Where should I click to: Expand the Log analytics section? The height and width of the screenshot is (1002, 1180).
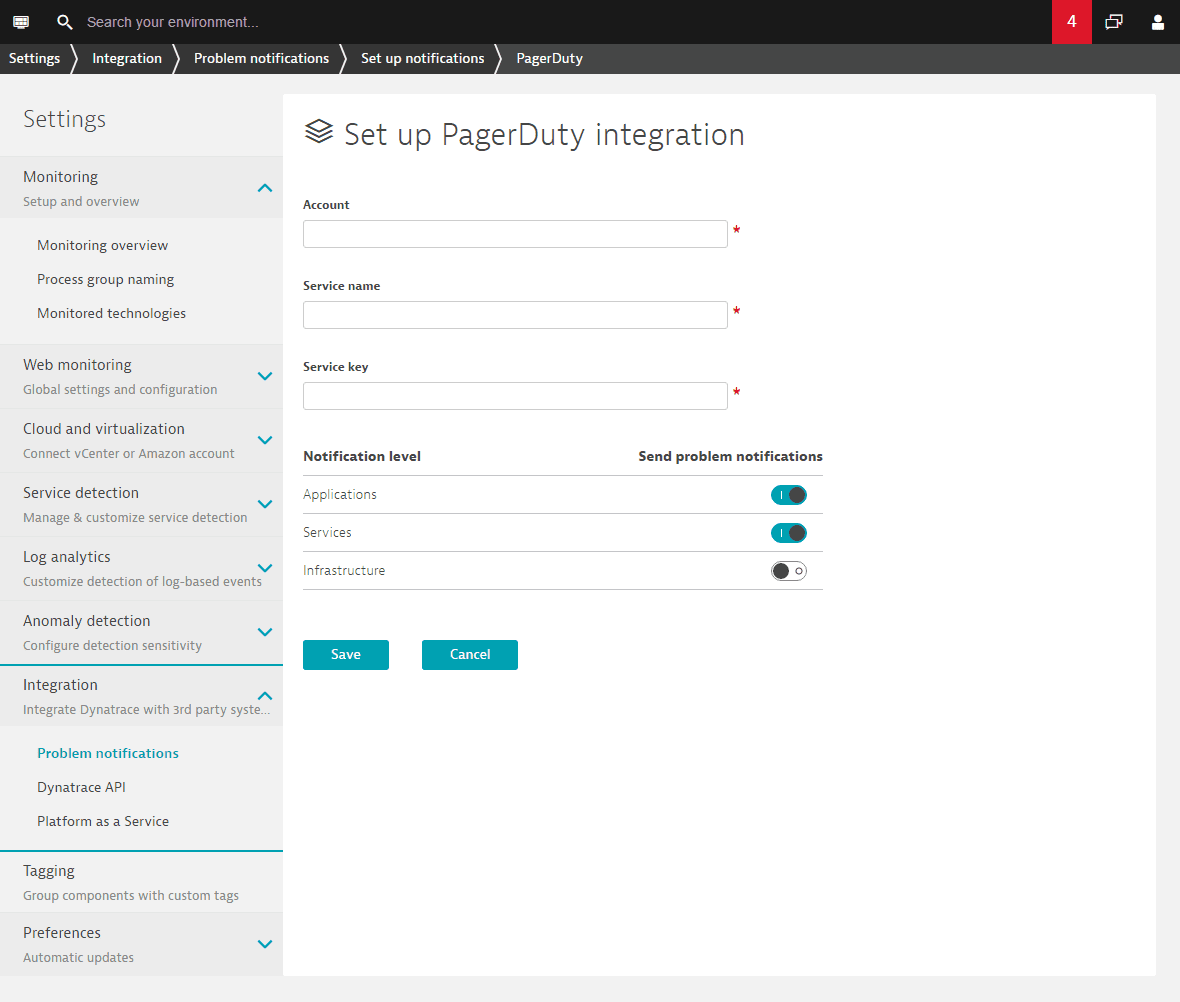[x=265, y=568]
